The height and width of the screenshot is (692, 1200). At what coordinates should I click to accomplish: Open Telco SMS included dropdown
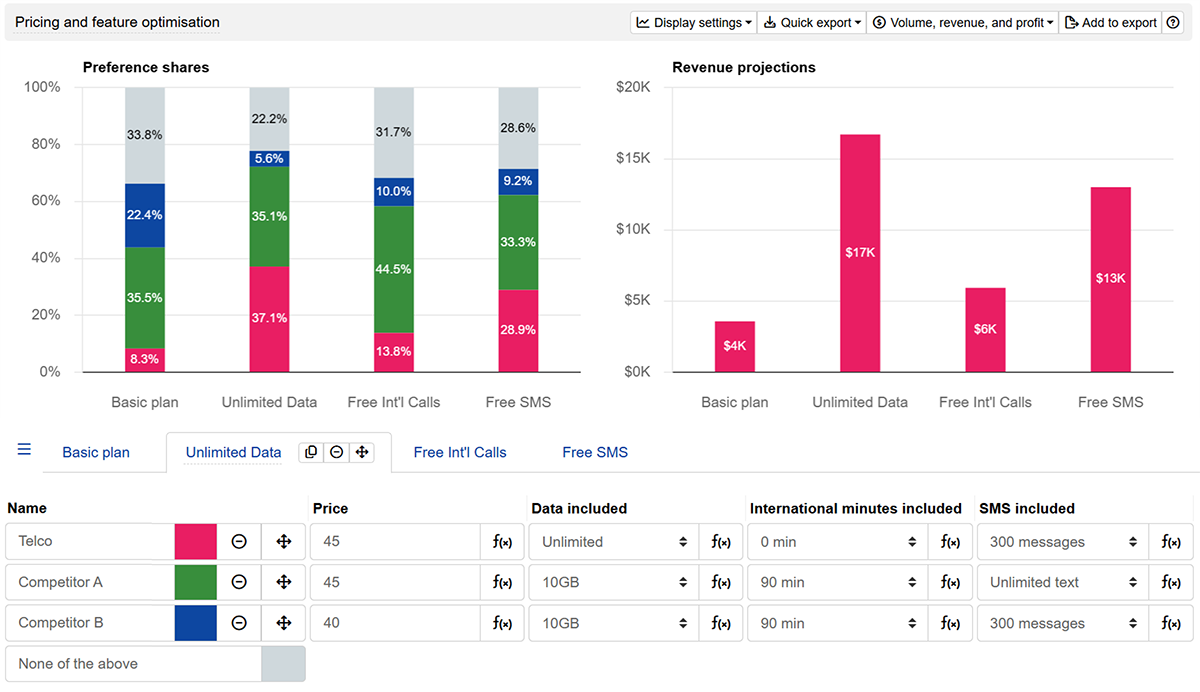coord(1063,541)
